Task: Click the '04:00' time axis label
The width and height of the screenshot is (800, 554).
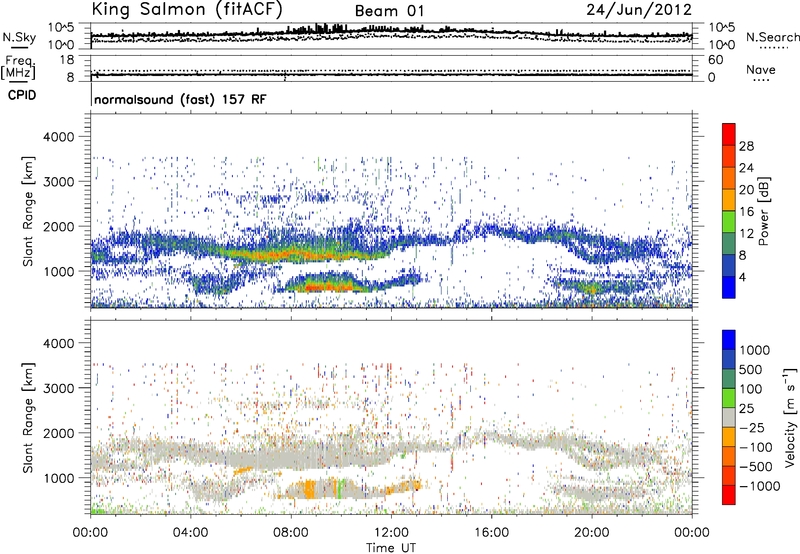Action: tap(190, 533)
